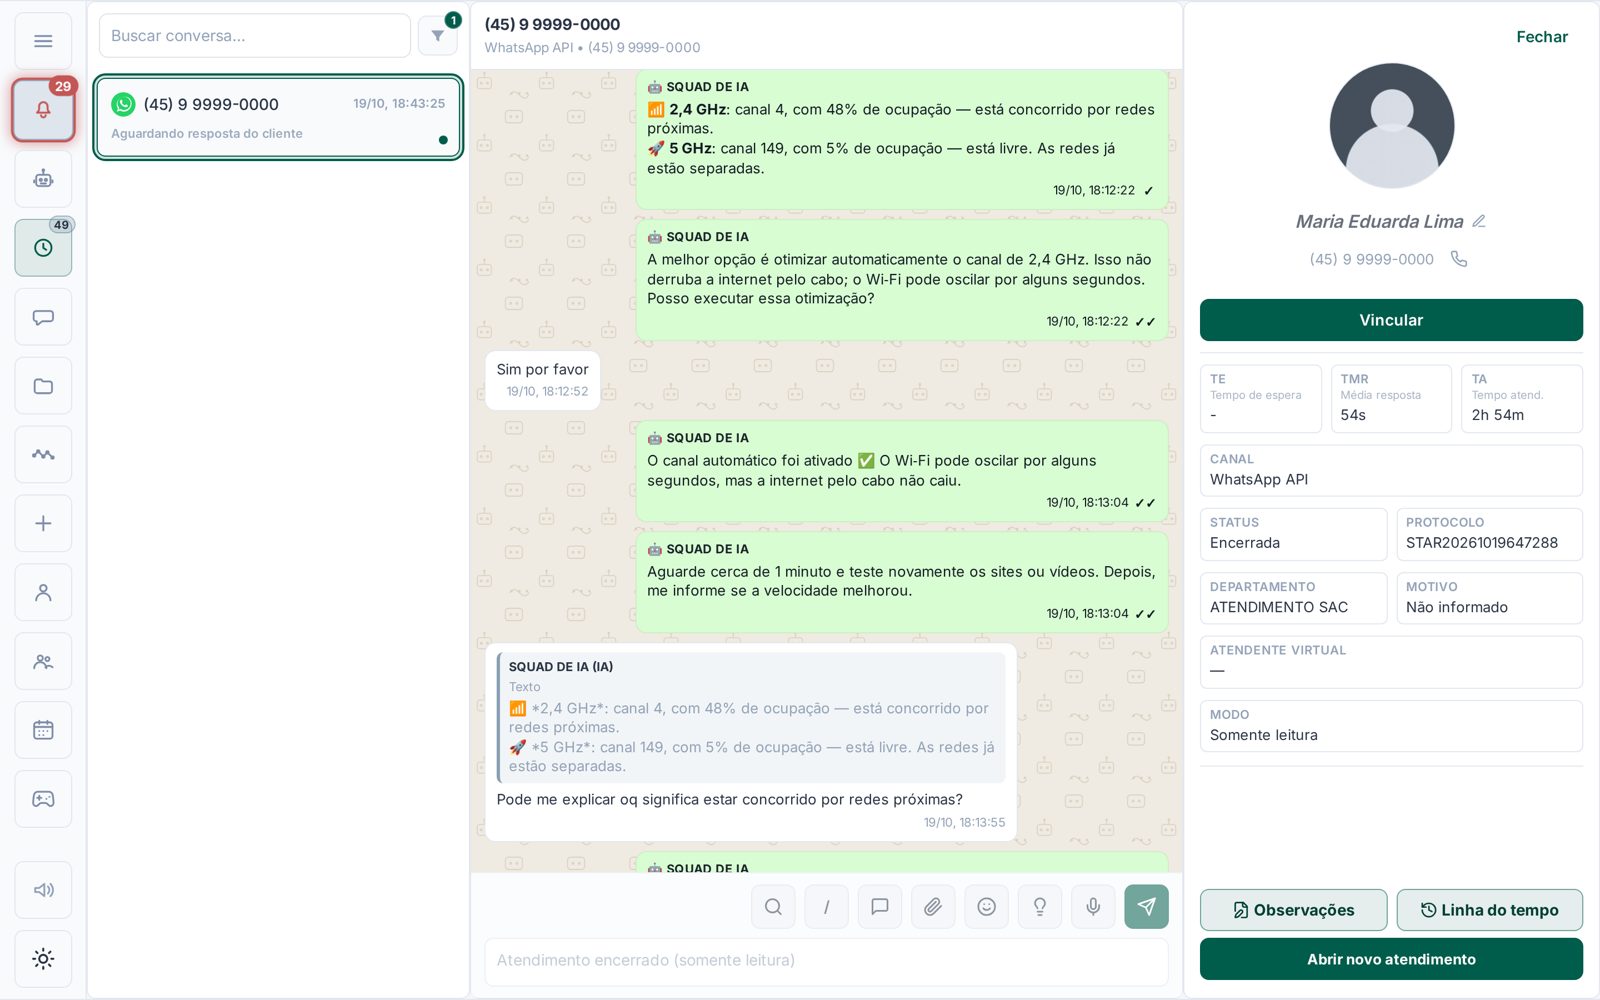Click the read-only message input field
Viewport: 1600px width, 1000px height.
pos(826,961)
